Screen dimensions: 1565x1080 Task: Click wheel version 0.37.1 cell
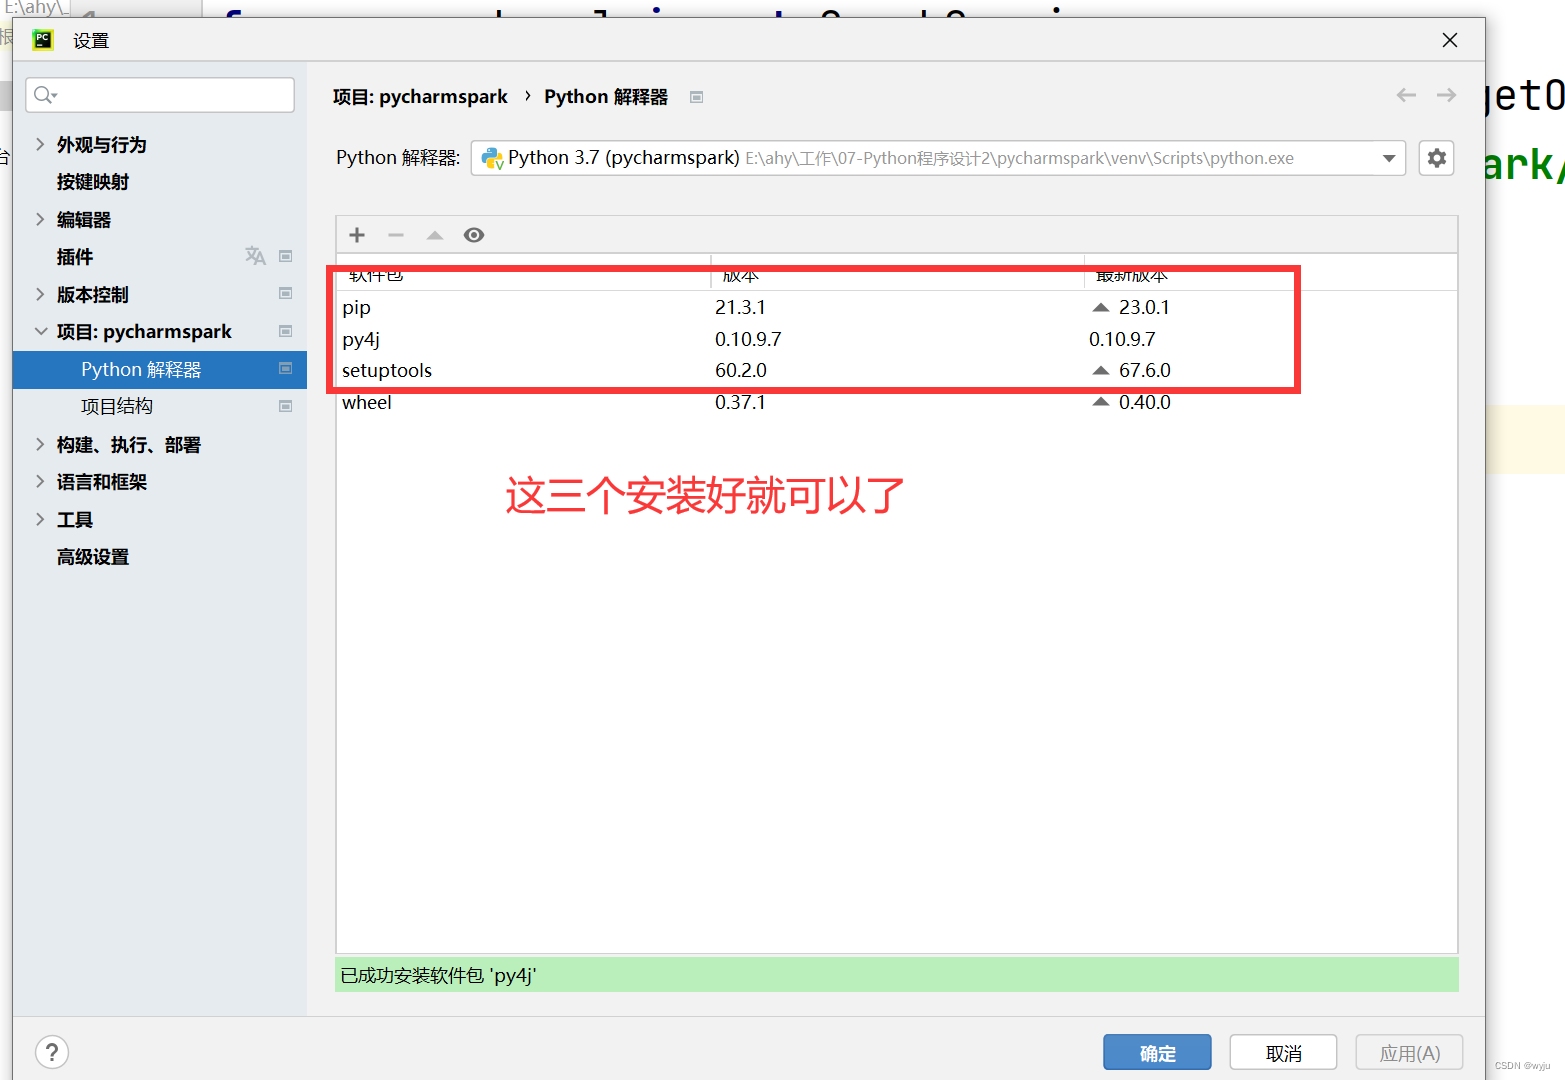click(x=740, y=402)
